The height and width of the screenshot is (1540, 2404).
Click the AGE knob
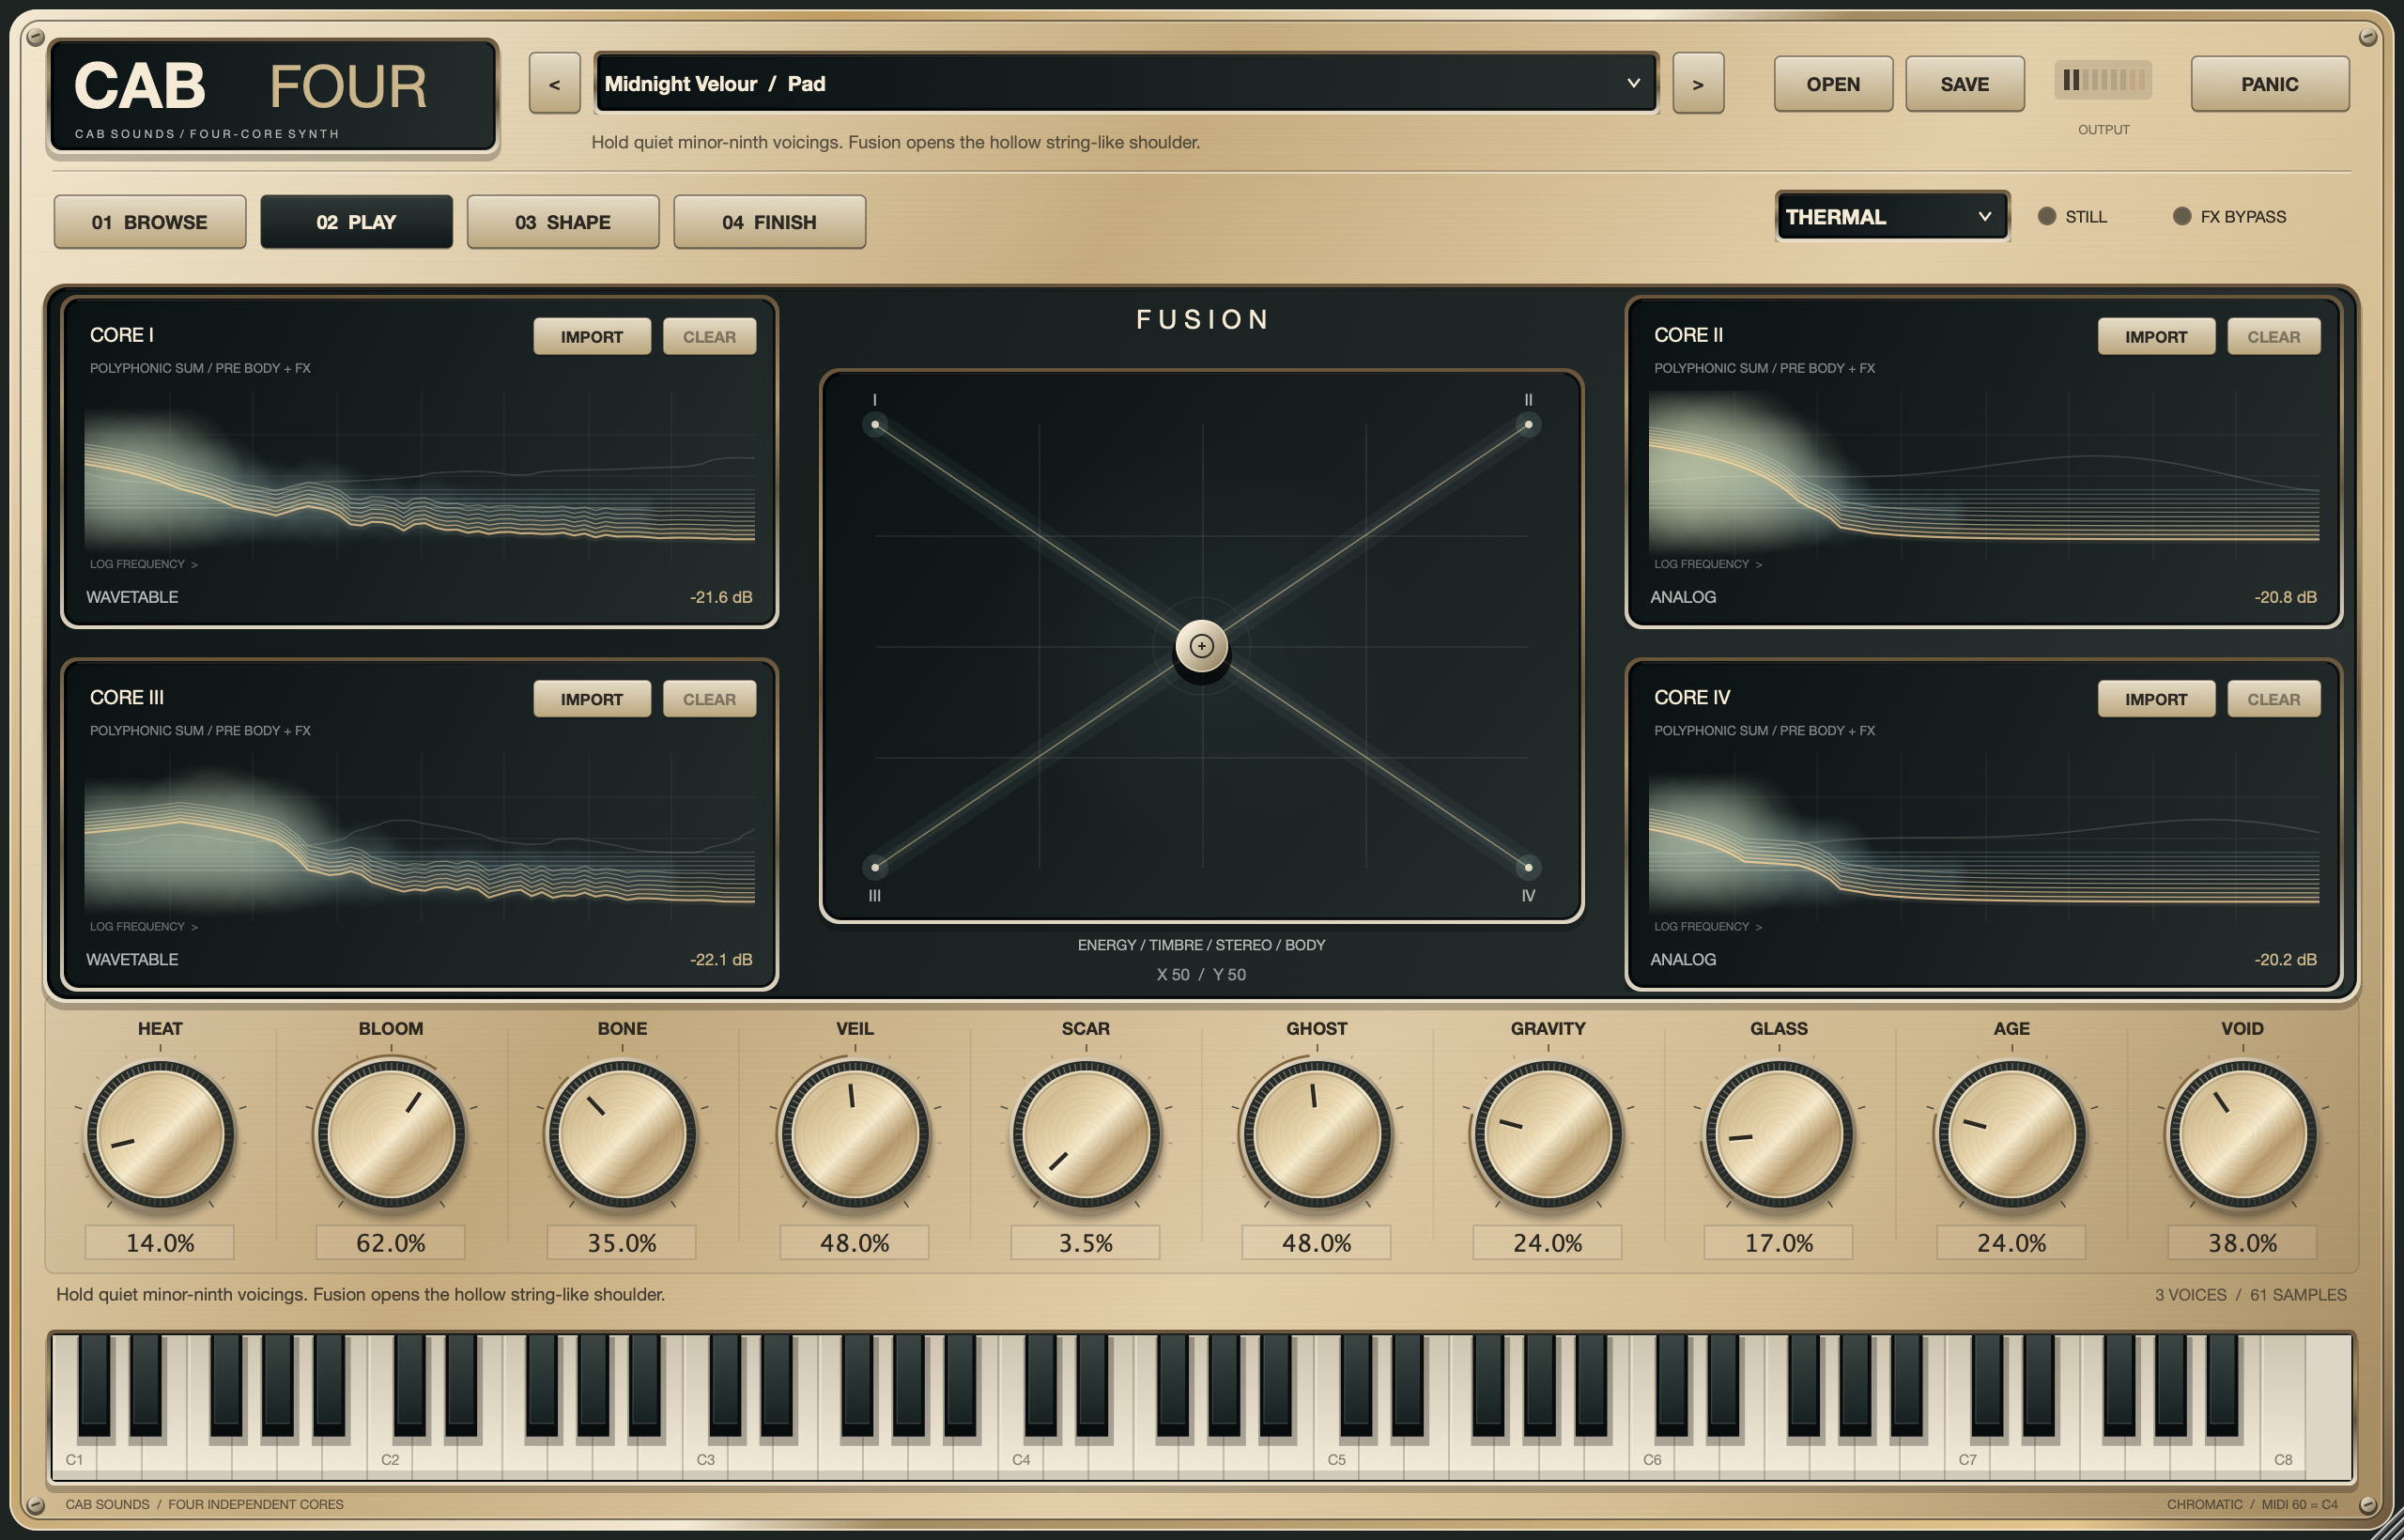pos(2011,1134)
